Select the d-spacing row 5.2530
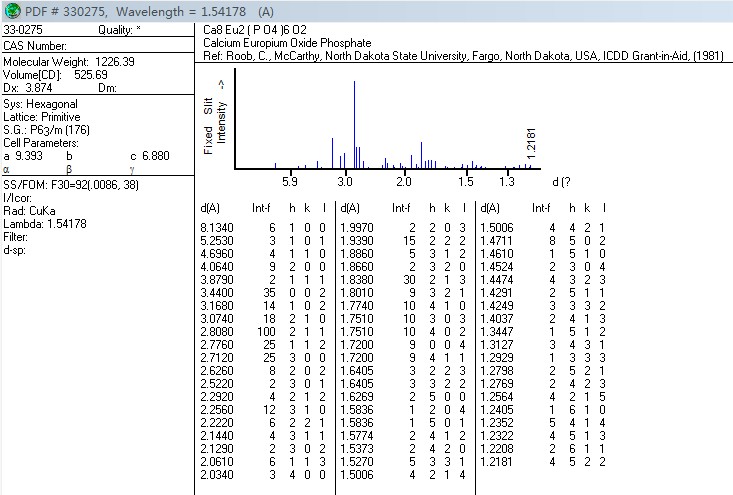The height and width of the screenshot is (495, 733). [263, 241]
